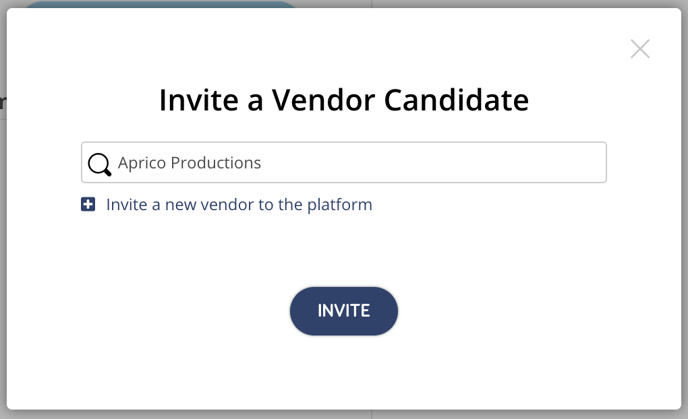
Task: Click the Invite a Vendor Candidate heading
Action: pos(344,100)
